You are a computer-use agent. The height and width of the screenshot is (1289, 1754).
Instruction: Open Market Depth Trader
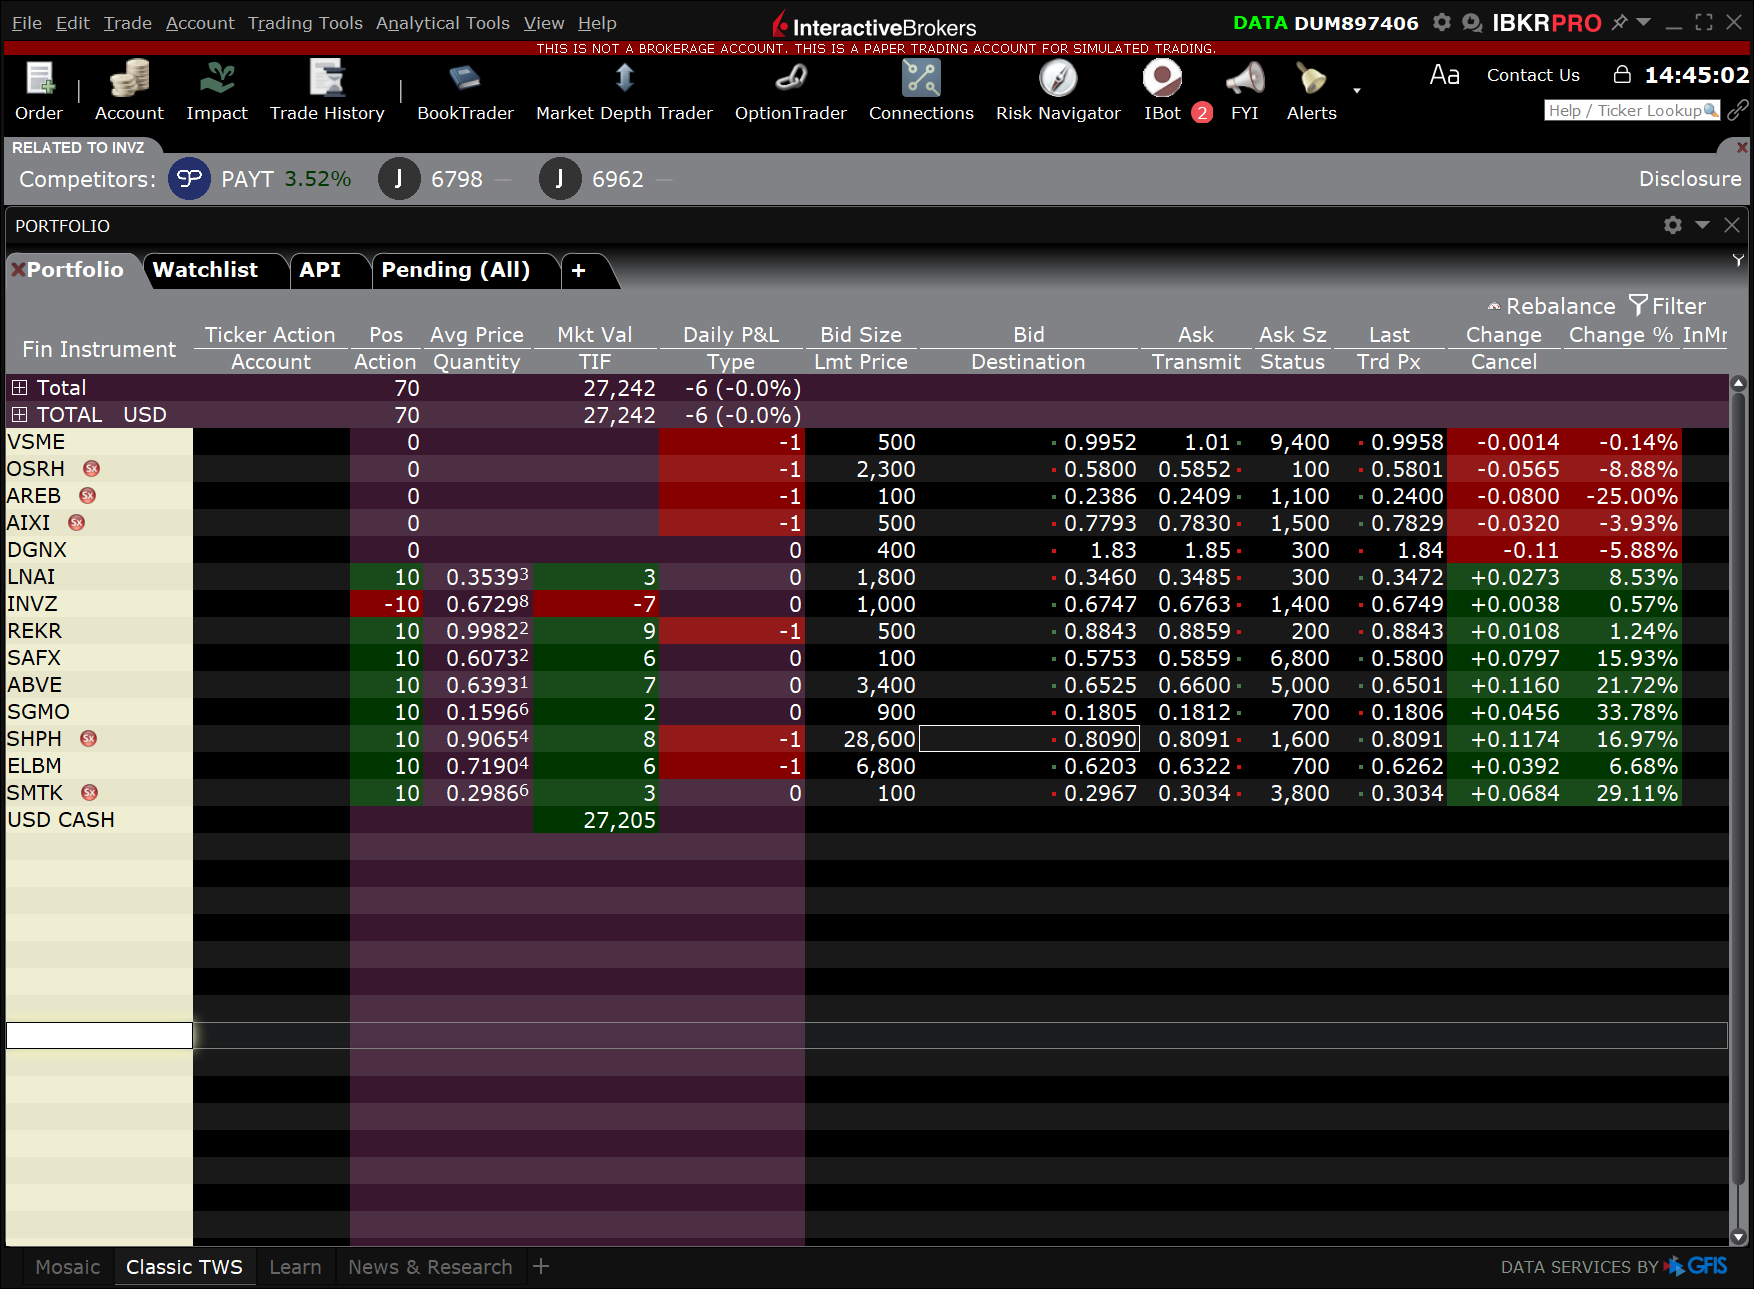coord(624,90)
